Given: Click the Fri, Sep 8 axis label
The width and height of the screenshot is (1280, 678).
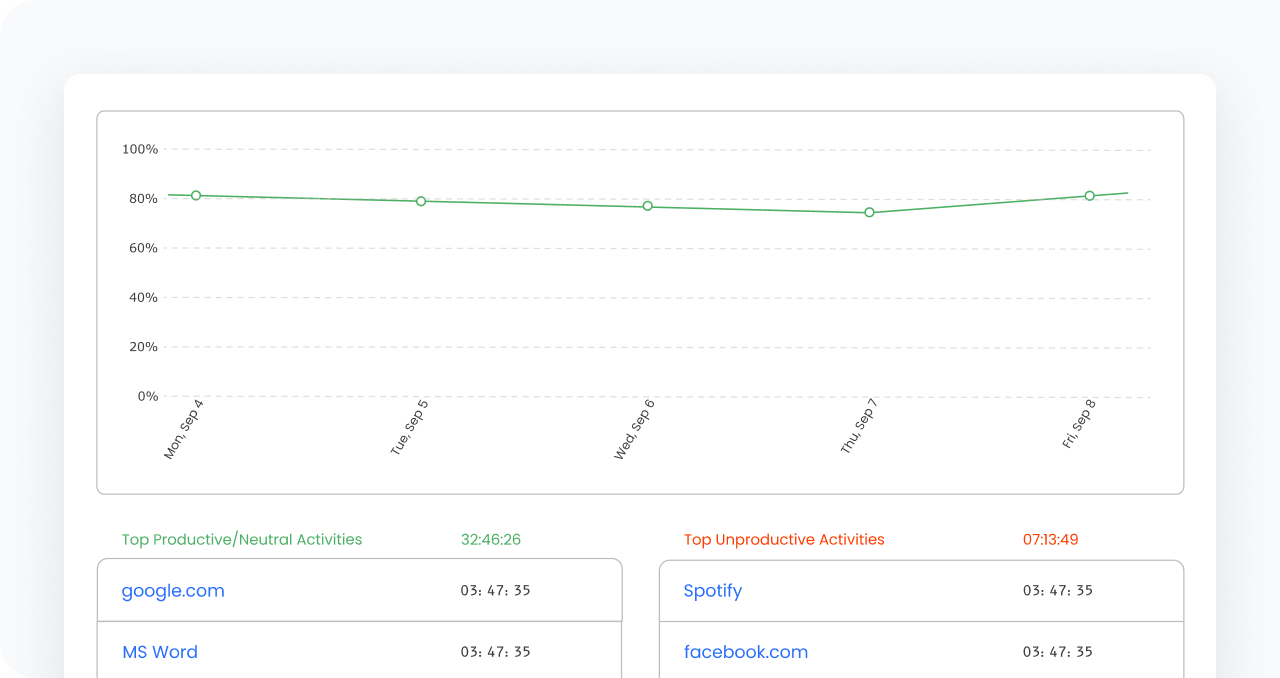Looking at the screenshot, I should (1080, 424).
